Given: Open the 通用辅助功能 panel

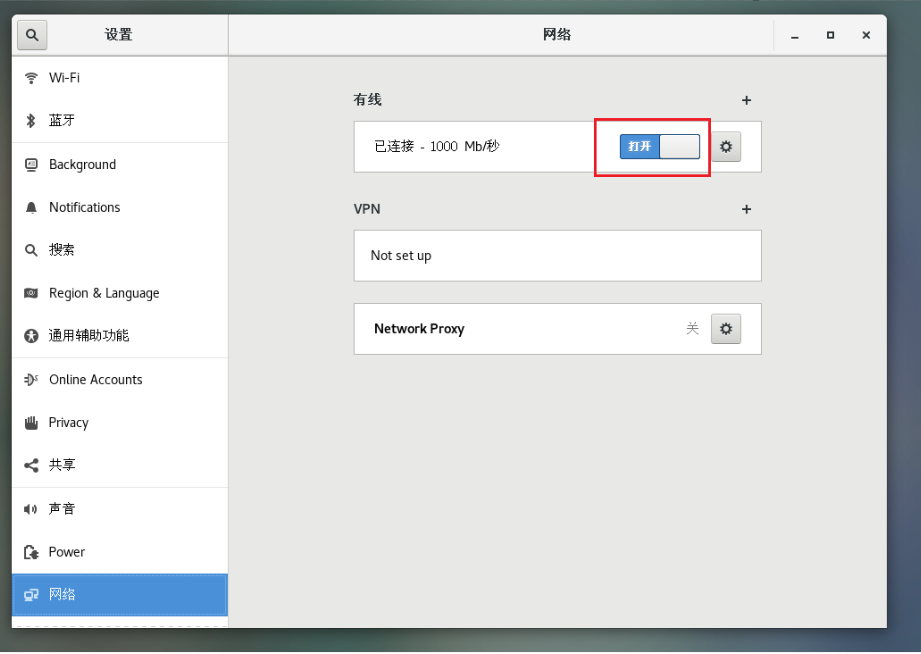Looking at the screenshot, I should click(x=120, y=336).
